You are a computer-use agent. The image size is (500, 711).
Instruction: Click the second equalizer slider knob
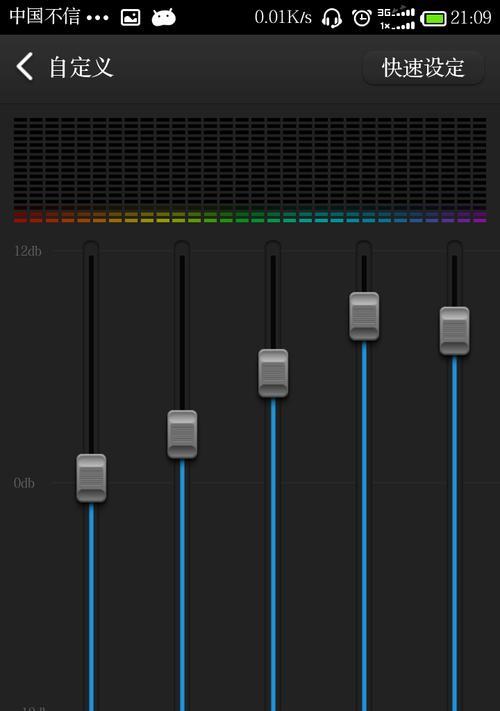(182, 434)
